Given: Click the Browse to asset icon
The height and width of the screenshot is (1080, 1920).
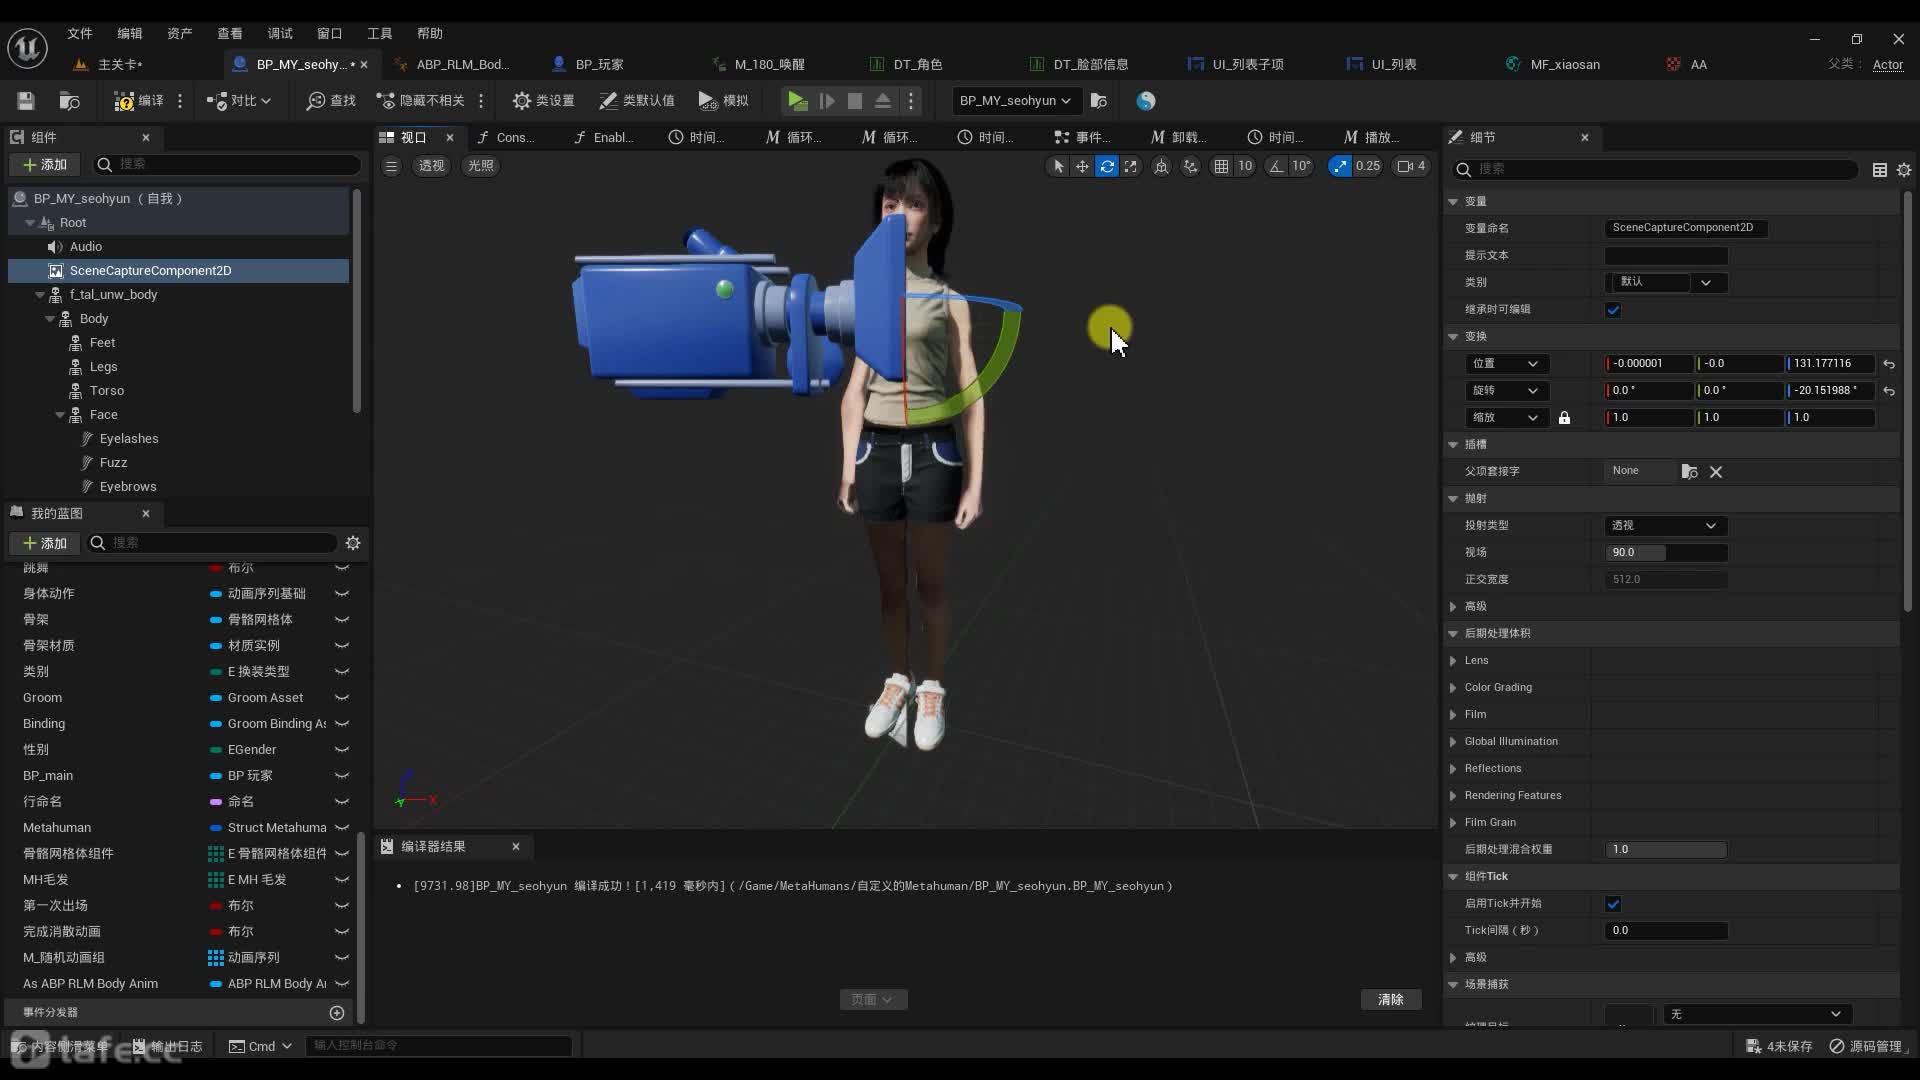Looking at the screenshot, I should pos(69,101).
